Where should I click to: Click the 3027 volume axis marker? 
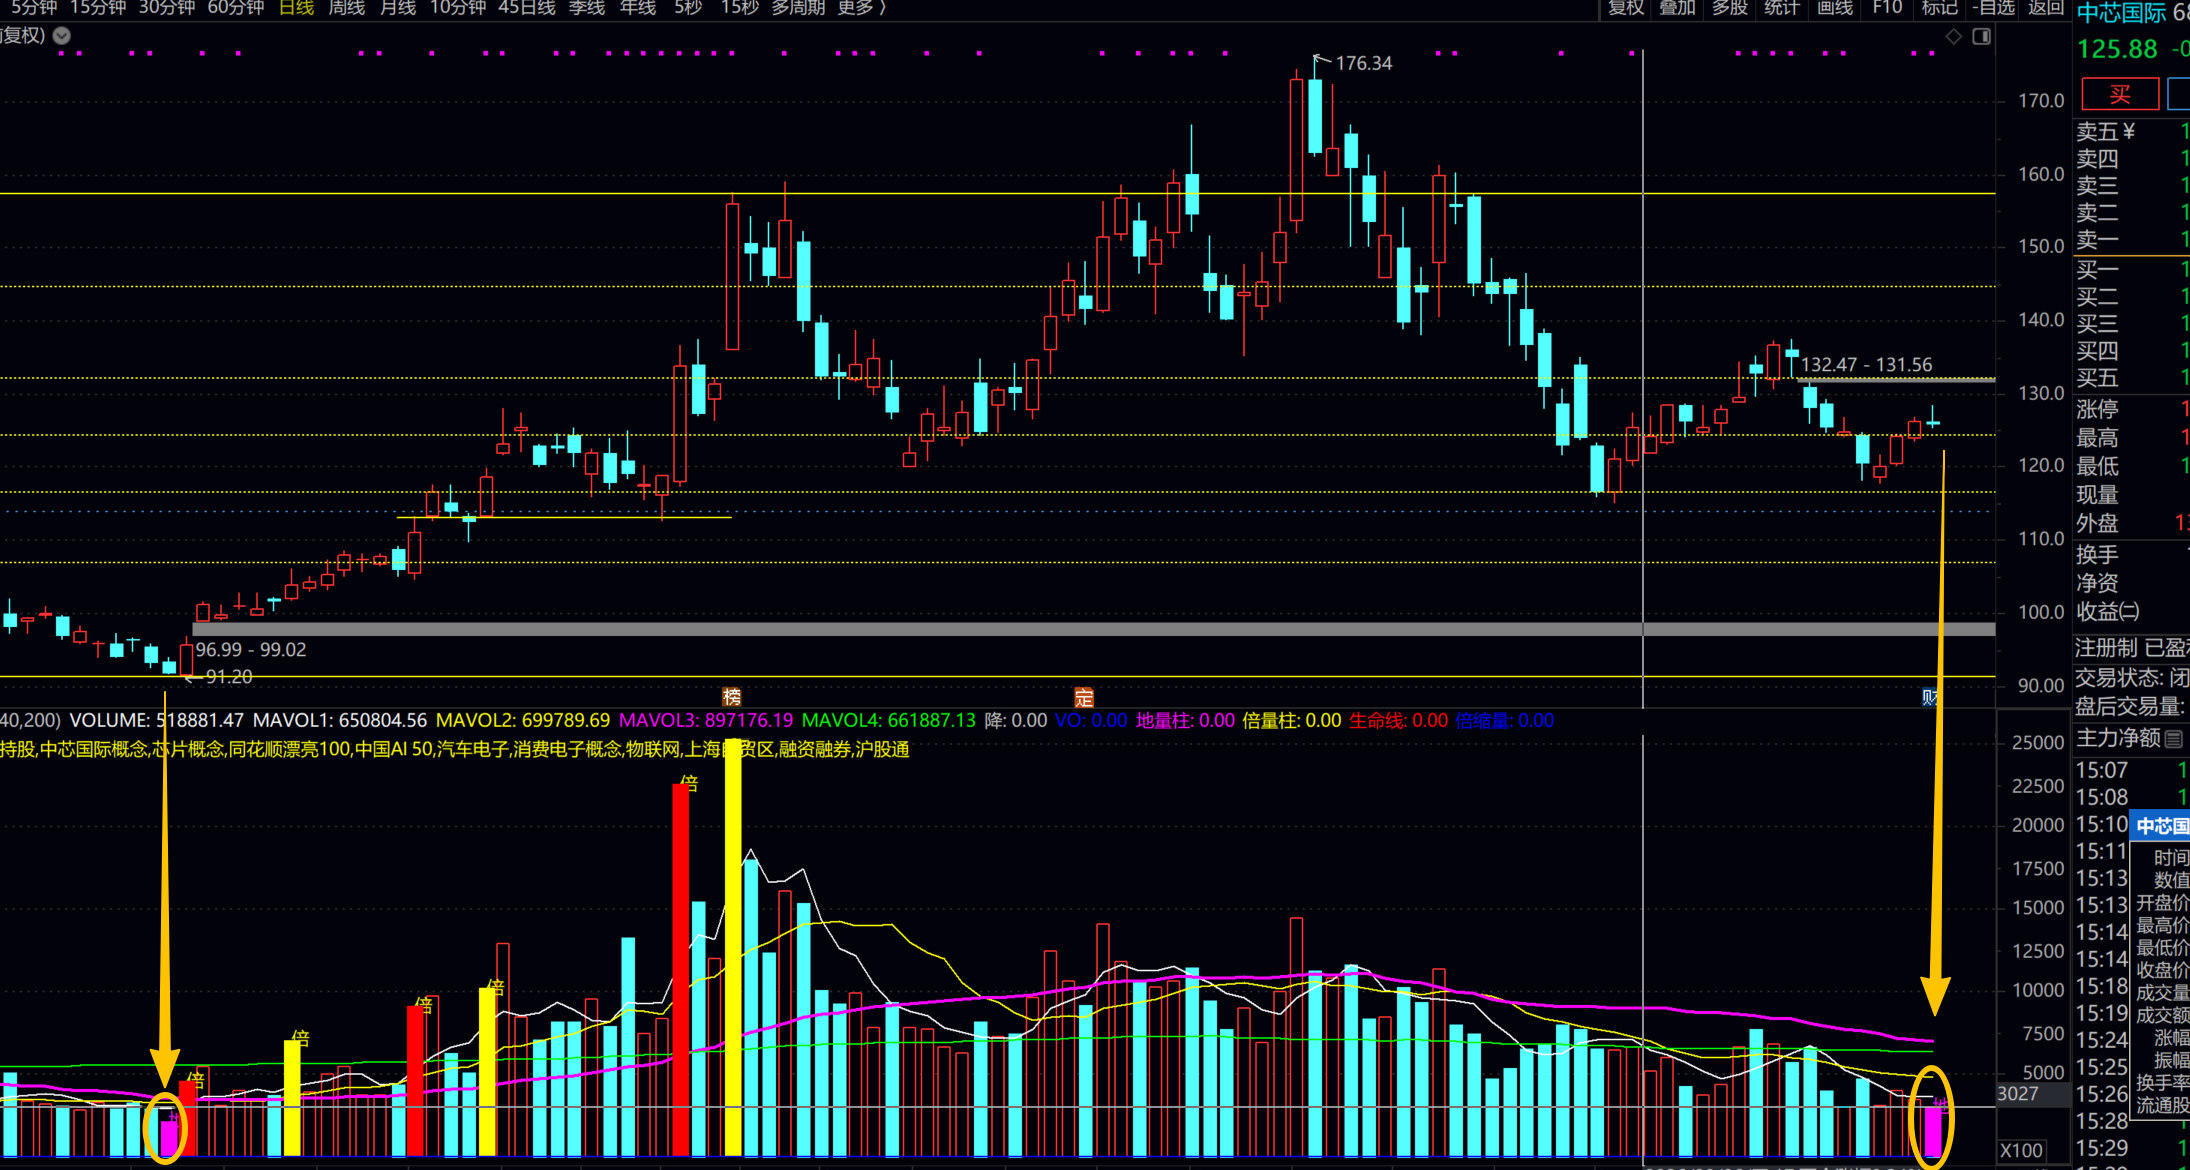click(2018, 1094)
